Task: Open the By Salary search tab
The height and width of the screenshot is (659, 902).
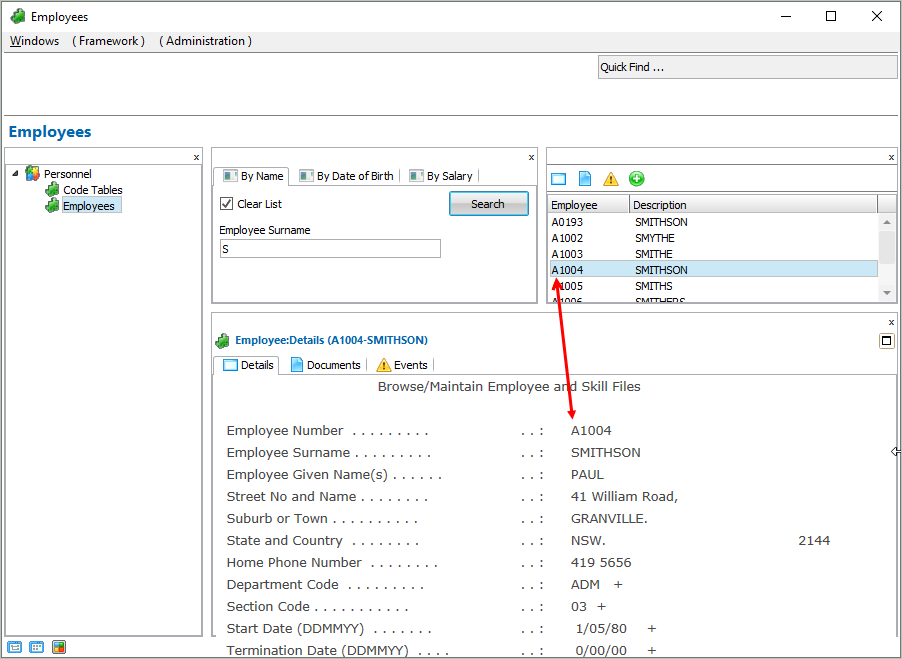Action: point(441,176)
